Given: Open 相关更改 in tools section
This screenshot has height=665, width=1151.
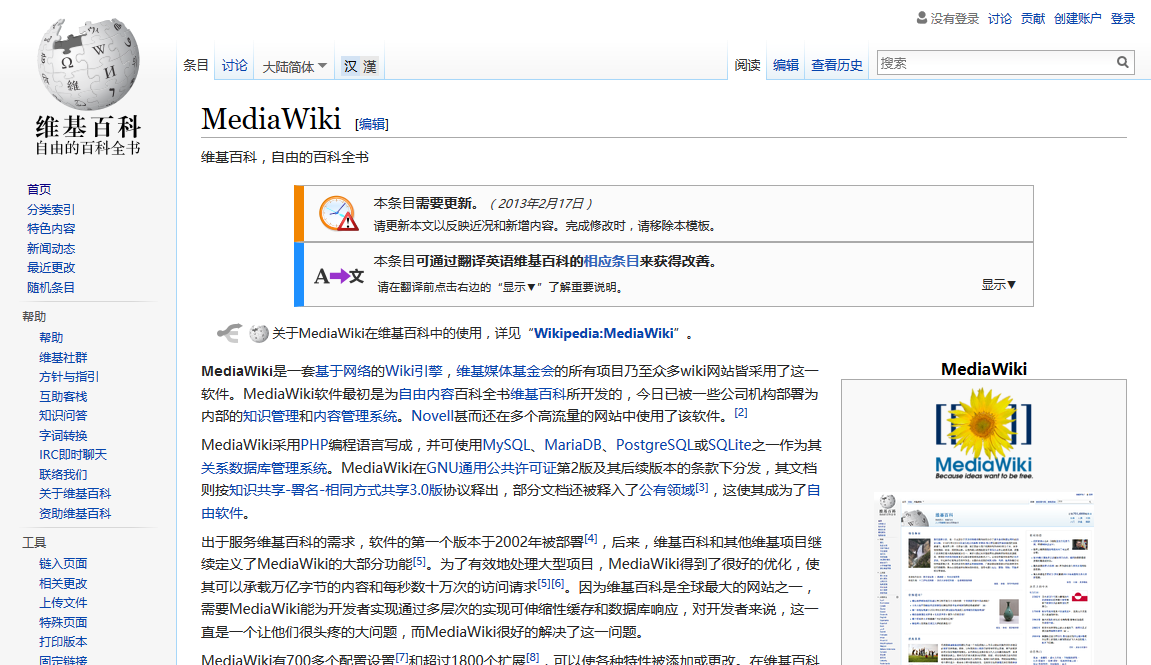Looking at the screenshot, I should [x=63, y=583].
